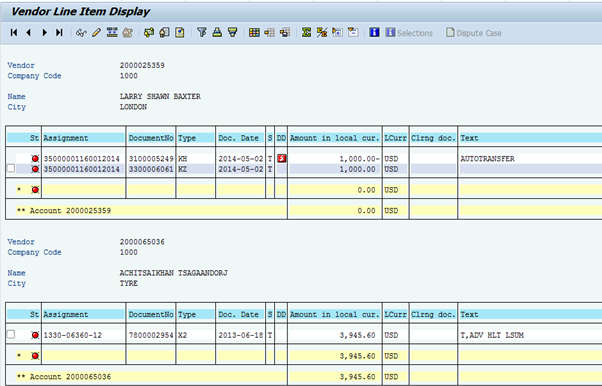
Task: Tick the checkbox for document 7800002954
Action: (x=11, y=335)
